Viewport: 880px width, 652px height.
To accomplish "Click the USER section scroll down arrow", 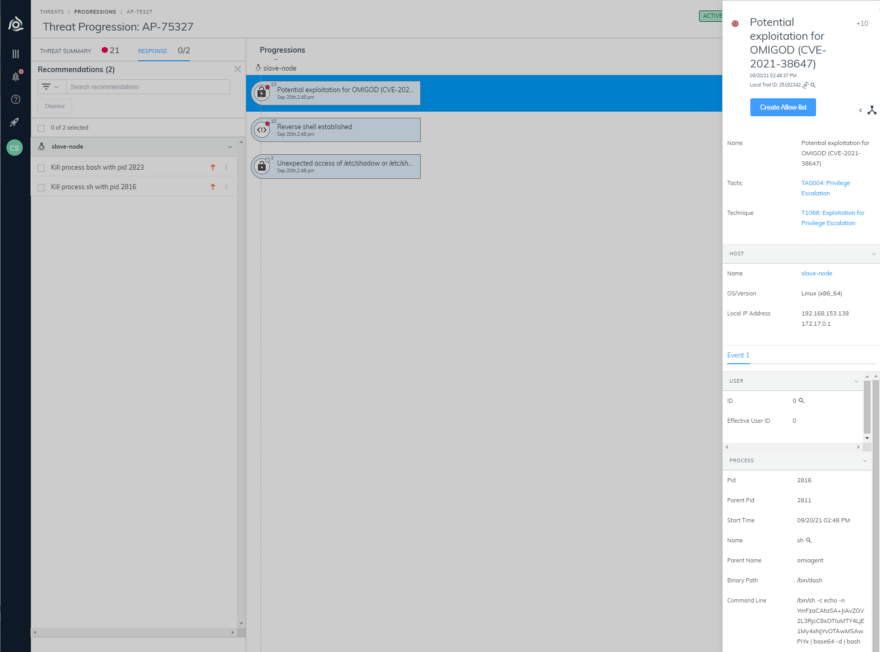I will click(867, 438).
